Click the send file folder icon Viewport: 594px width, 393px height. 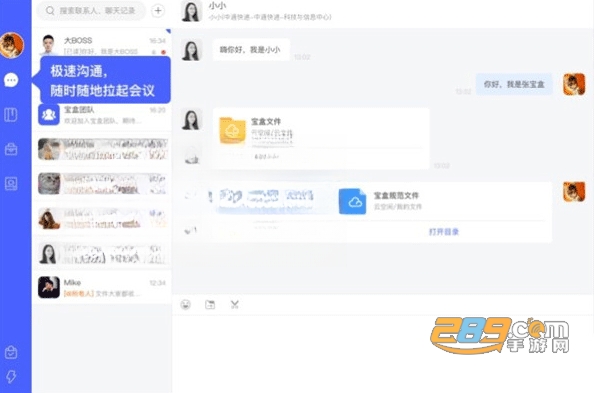(x=210, y=304)
